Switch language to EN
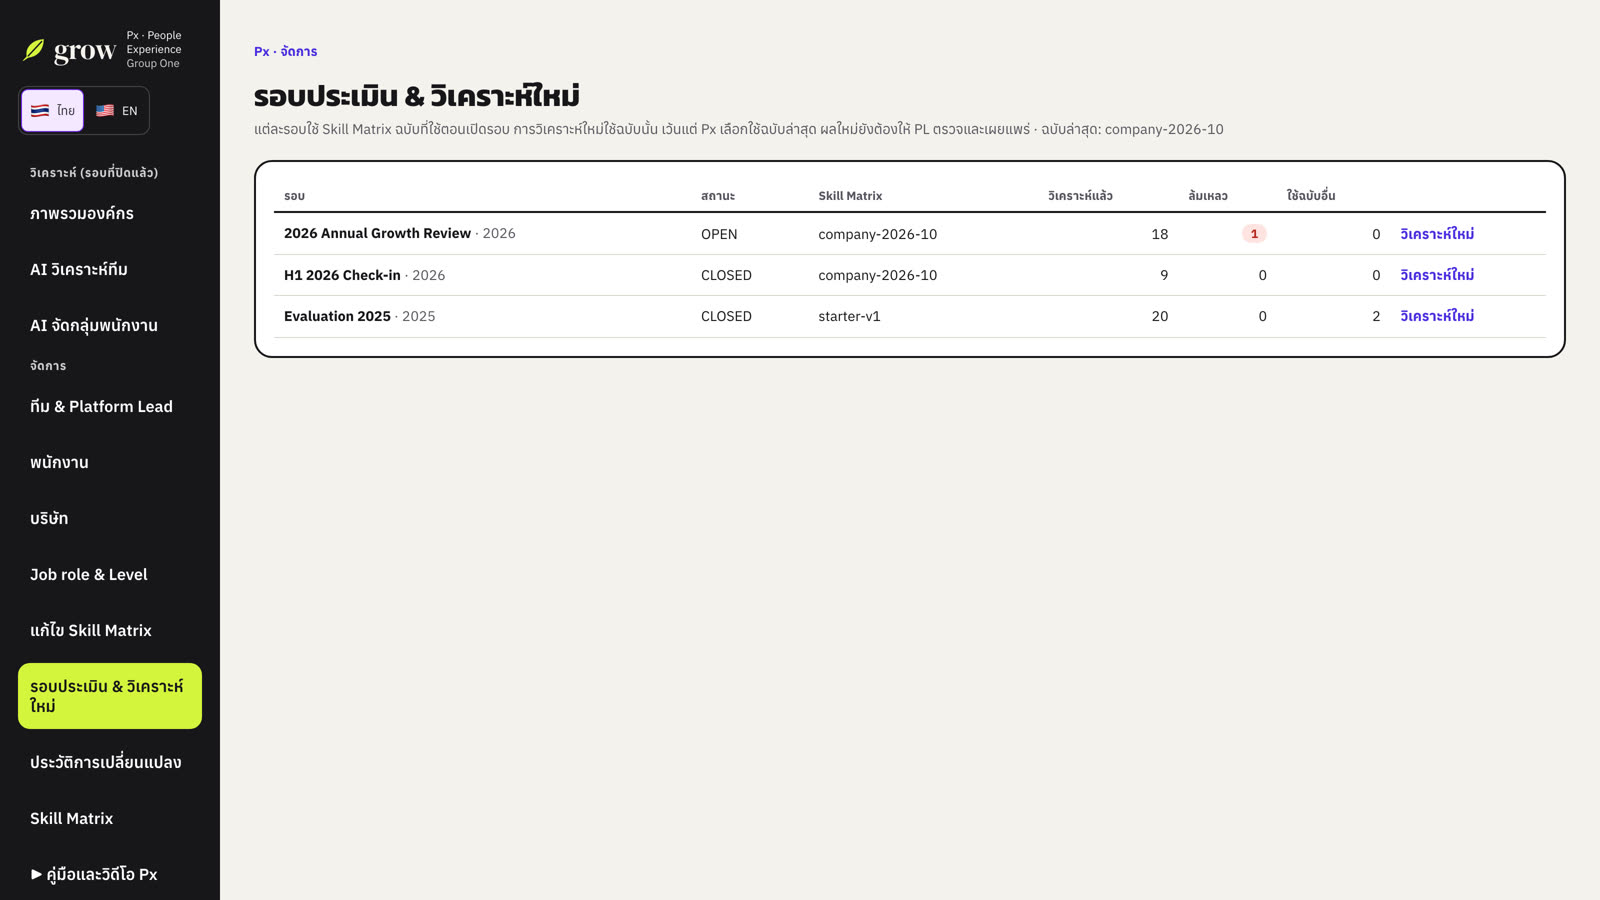 (116, 110)
